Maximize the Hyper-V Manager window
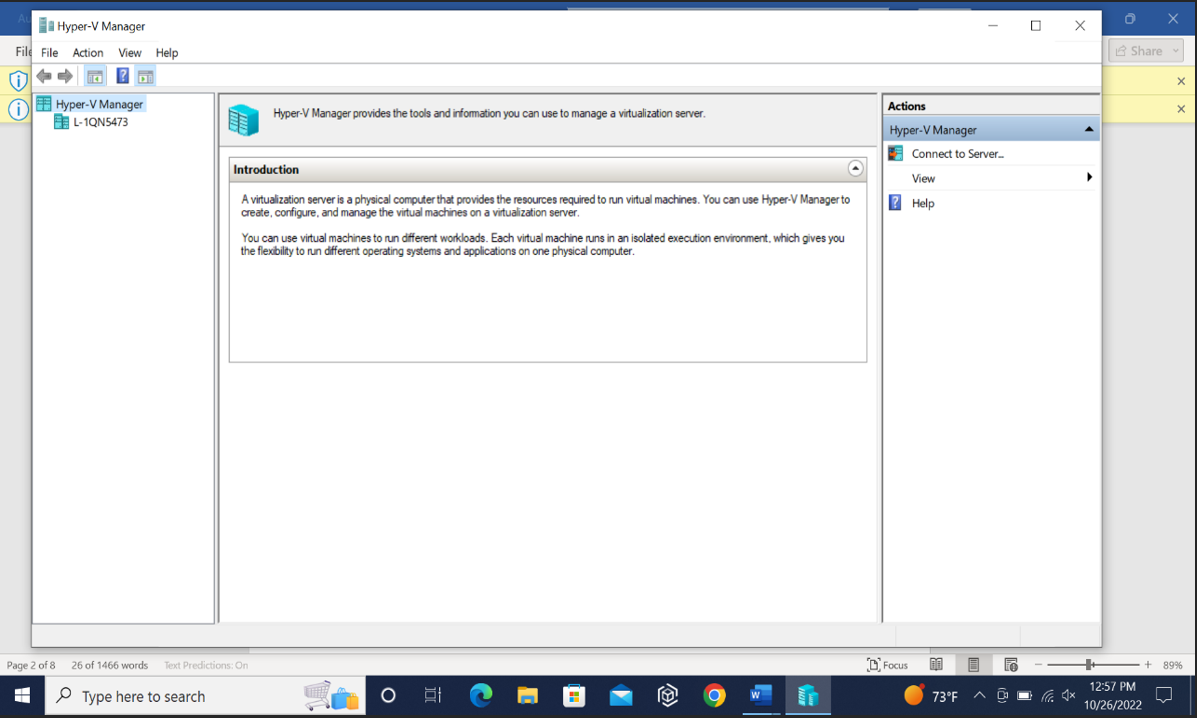The image size is (1197, 718). [1035, 25]
